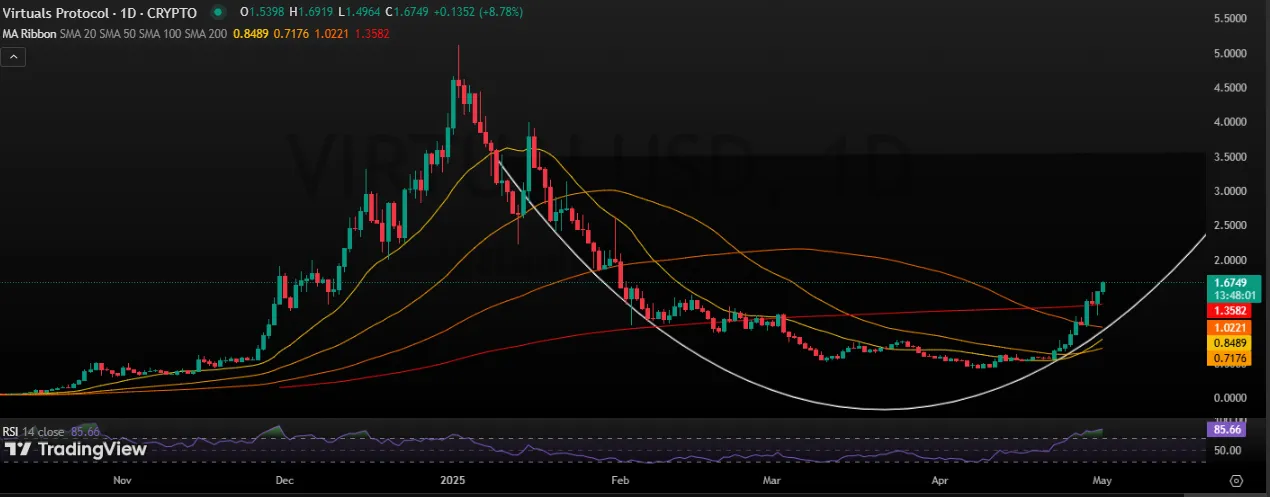
Task: Click the 0.7176 price axis label
Action: click(x=1228, y=356)
